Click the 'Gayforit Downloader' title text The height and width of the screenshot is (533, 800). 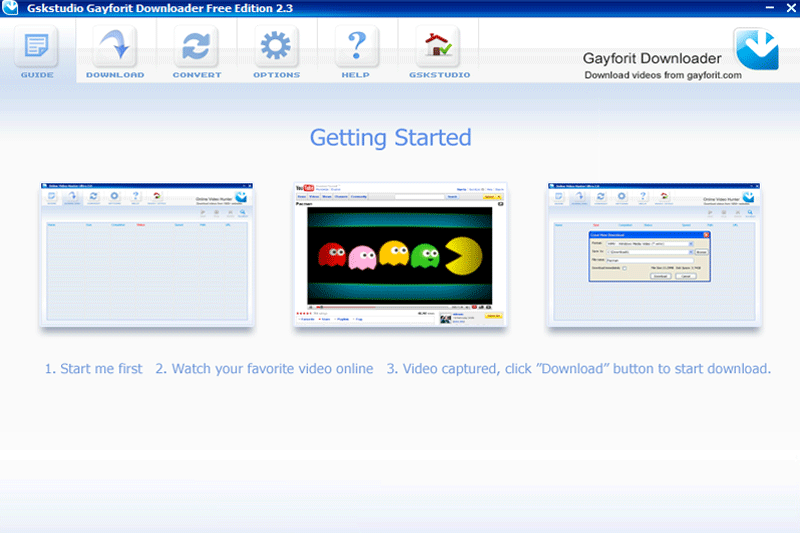tap(652, 59)
